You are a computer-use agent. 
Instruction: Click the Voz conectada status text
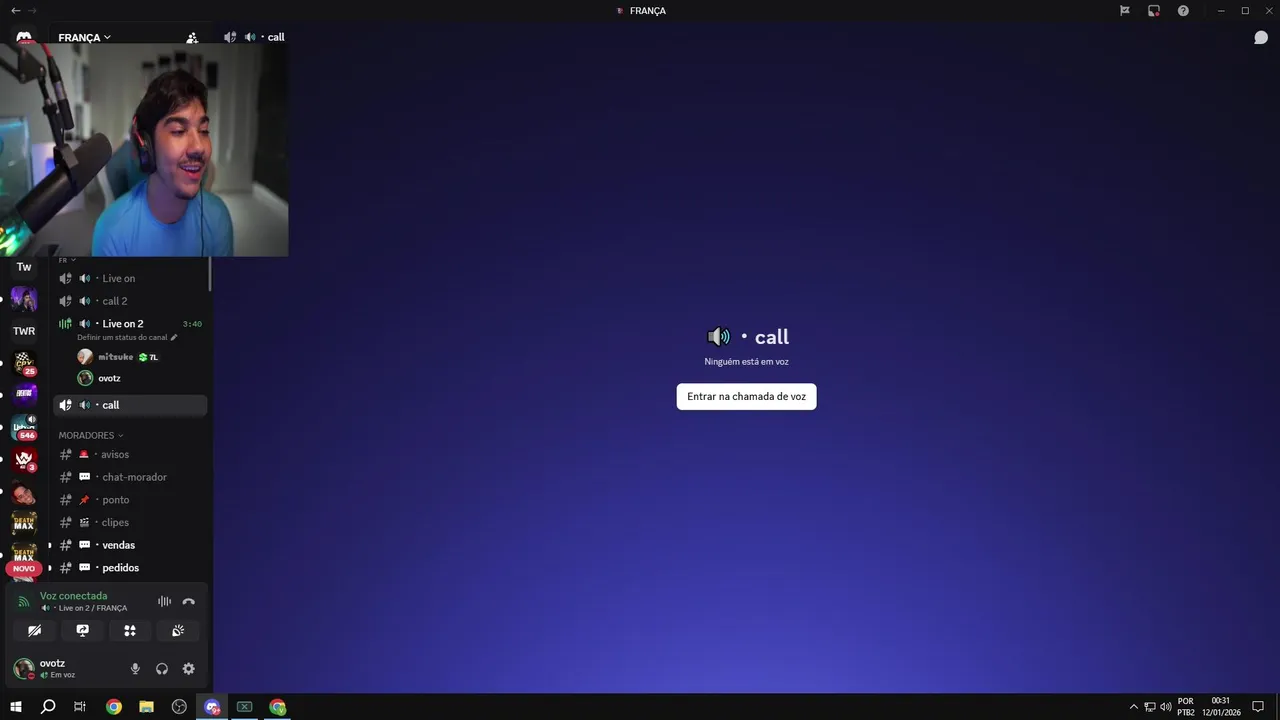pos(73,596)
